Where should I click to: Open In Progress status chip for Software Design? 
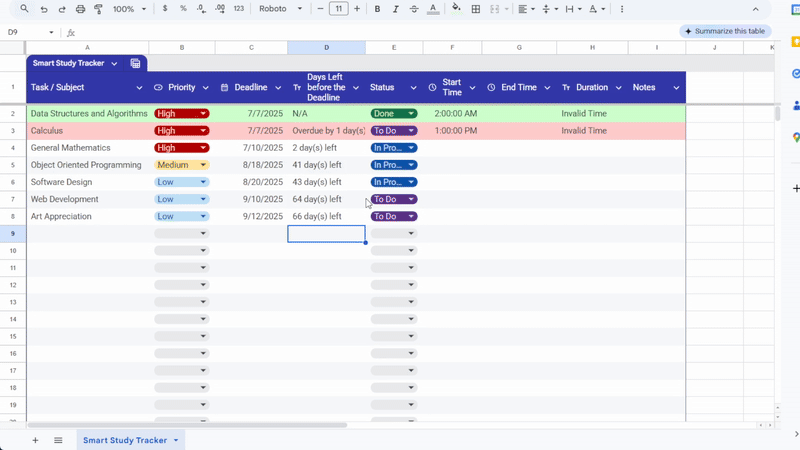394,182
